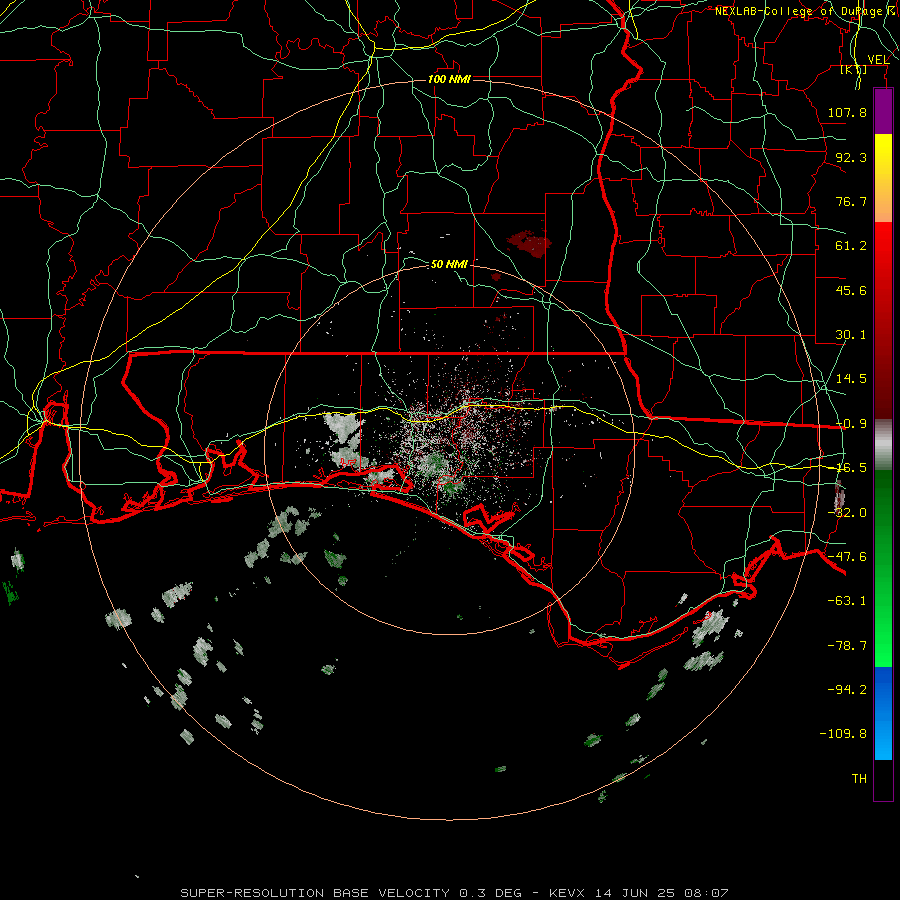Select the 14.5 velocity scale value
The height and width of the screenshot is (900, 900).
point(851,379)
